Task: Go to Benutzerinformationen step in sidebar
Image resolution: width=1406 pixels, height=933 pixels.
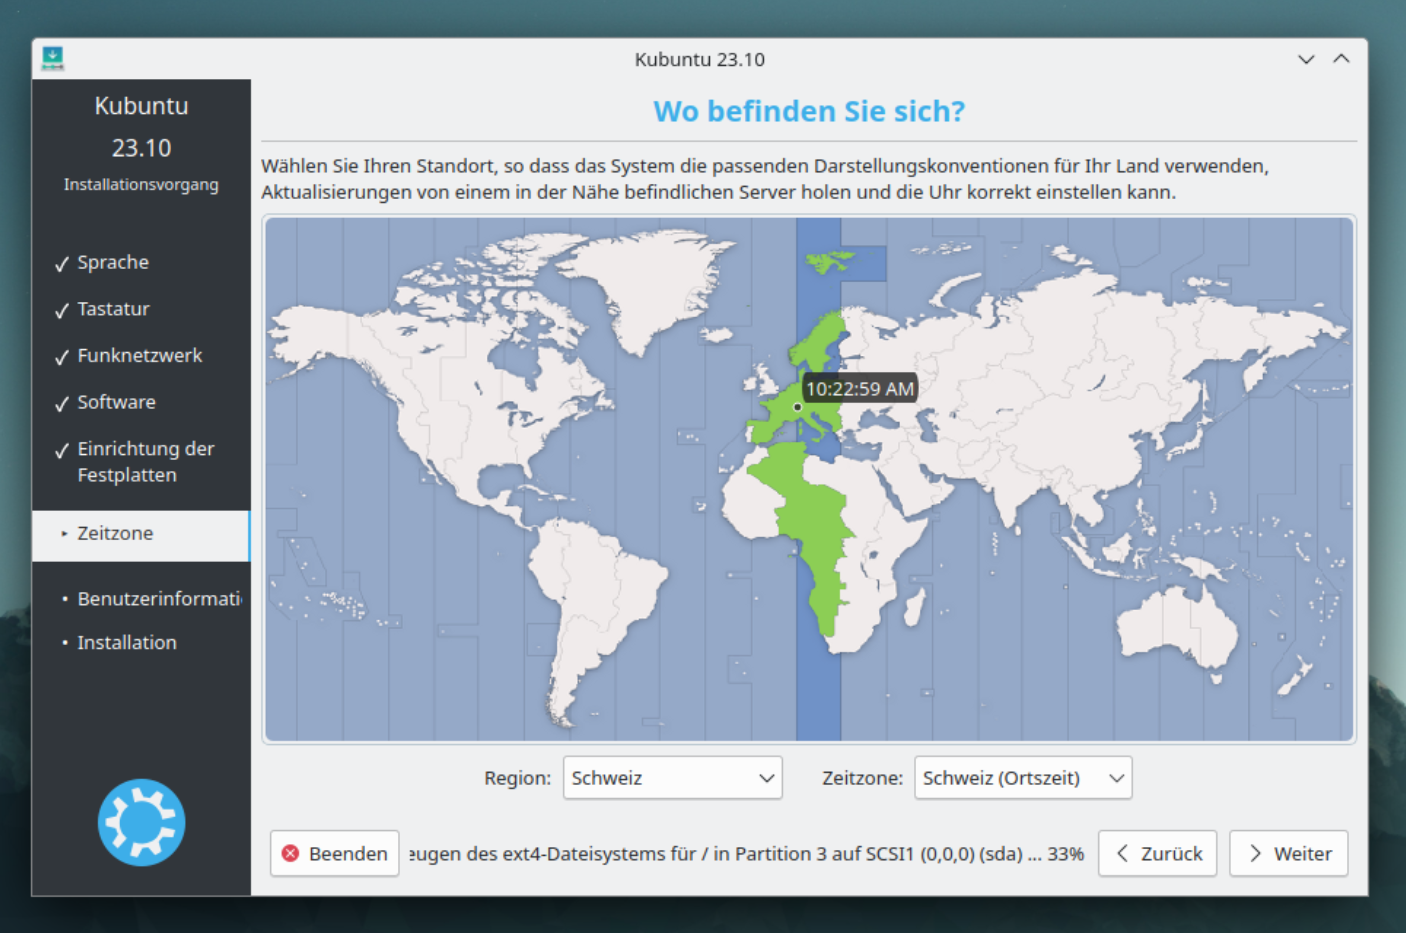Action: click(x=158, y=598)
